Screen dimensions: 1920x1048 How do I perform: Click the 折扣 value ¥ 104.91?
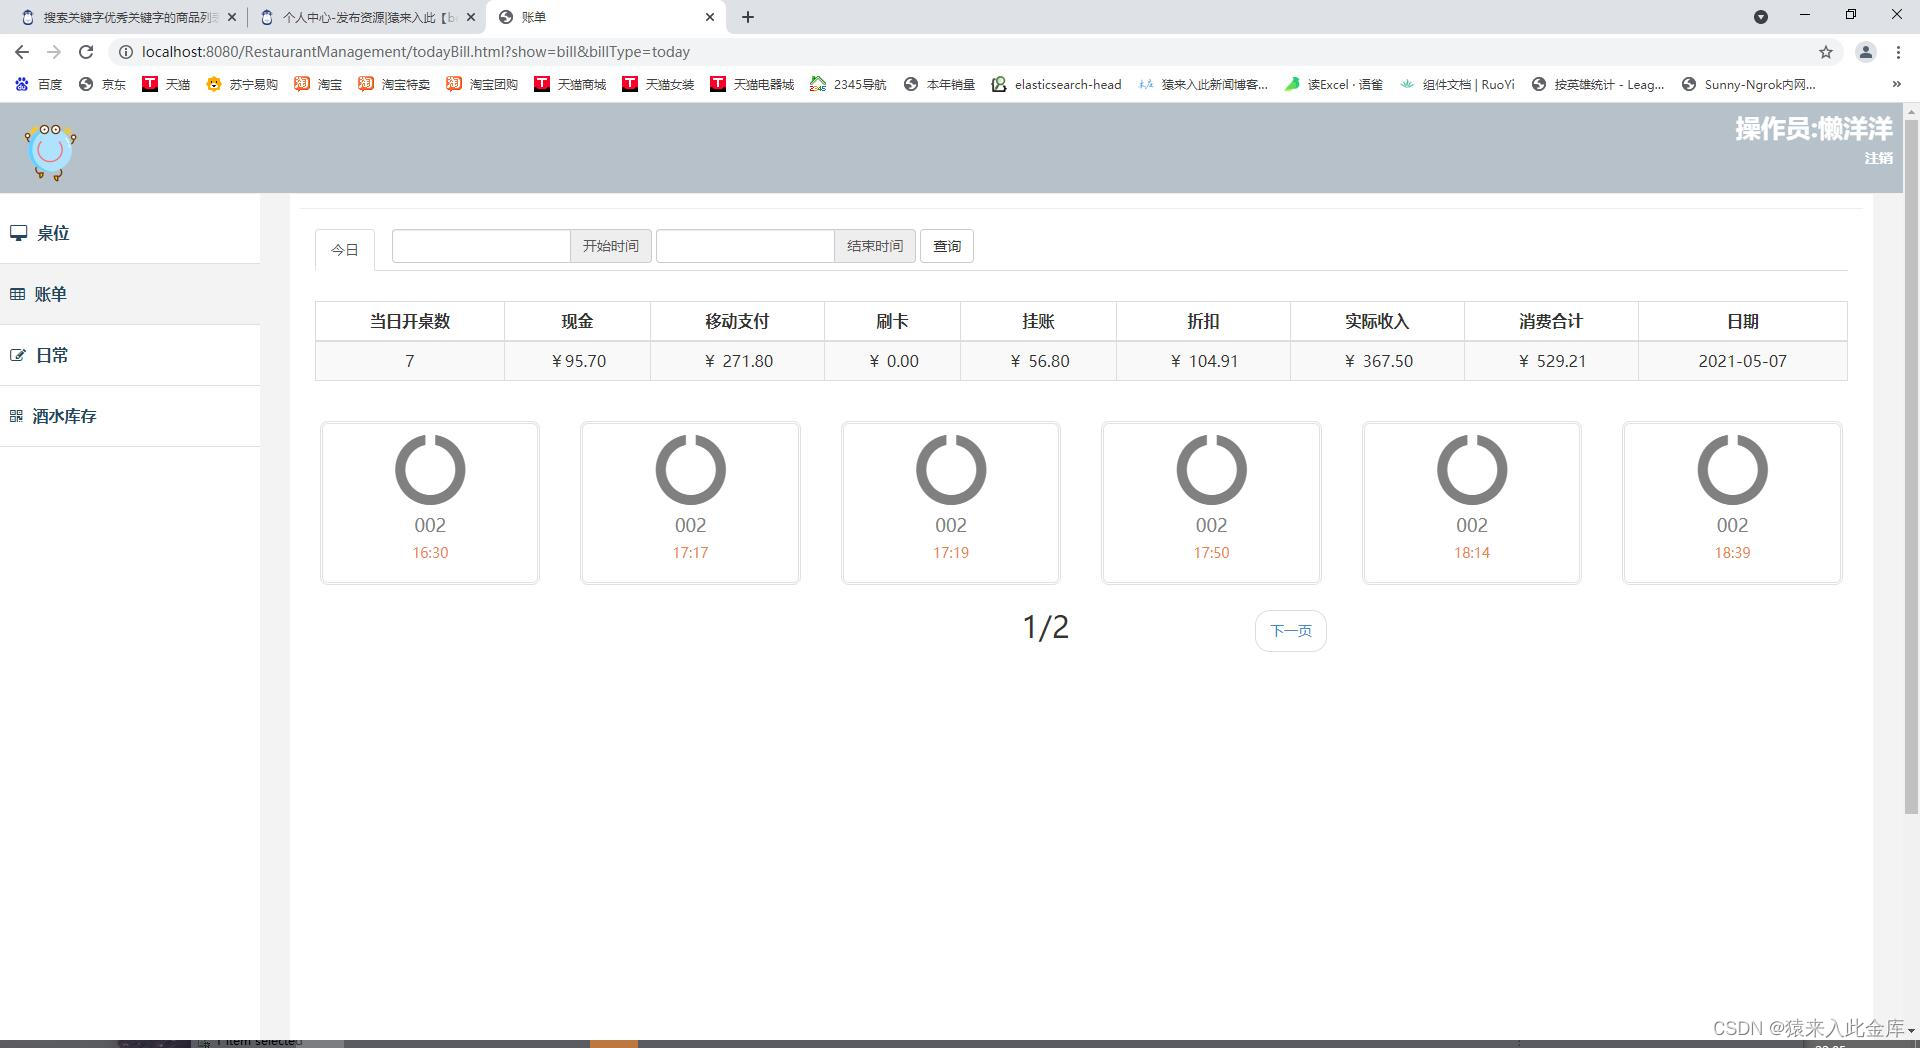click(1204, 361)
